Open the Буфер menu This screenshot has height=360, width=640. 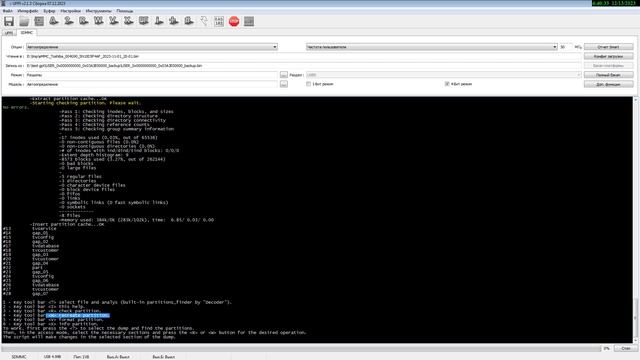click(x=49, y=11)
